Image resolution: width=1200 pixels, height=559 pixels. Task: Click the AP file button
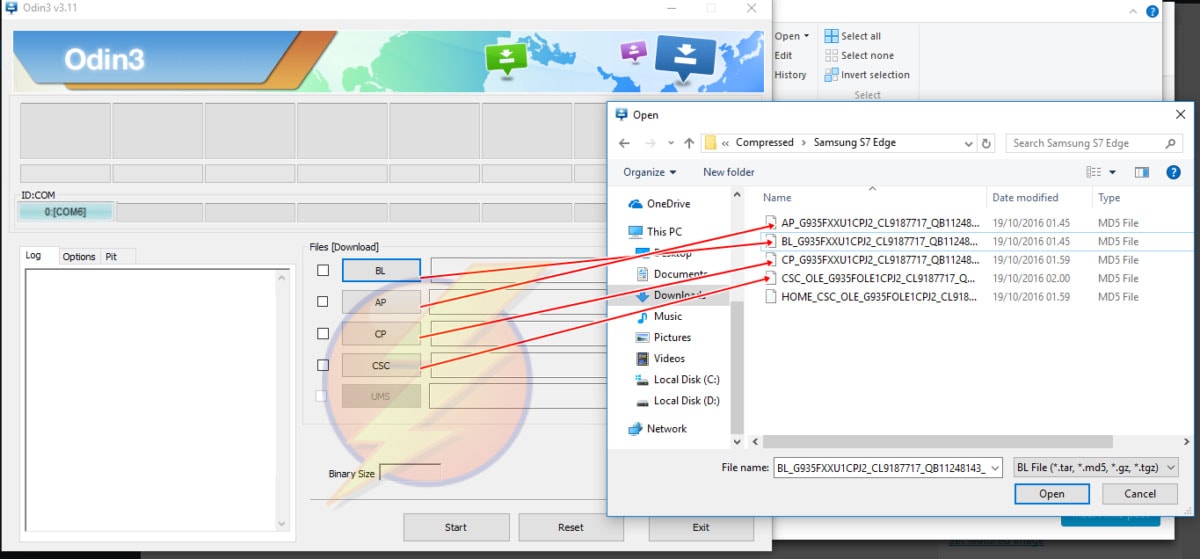tap(381, 302)
